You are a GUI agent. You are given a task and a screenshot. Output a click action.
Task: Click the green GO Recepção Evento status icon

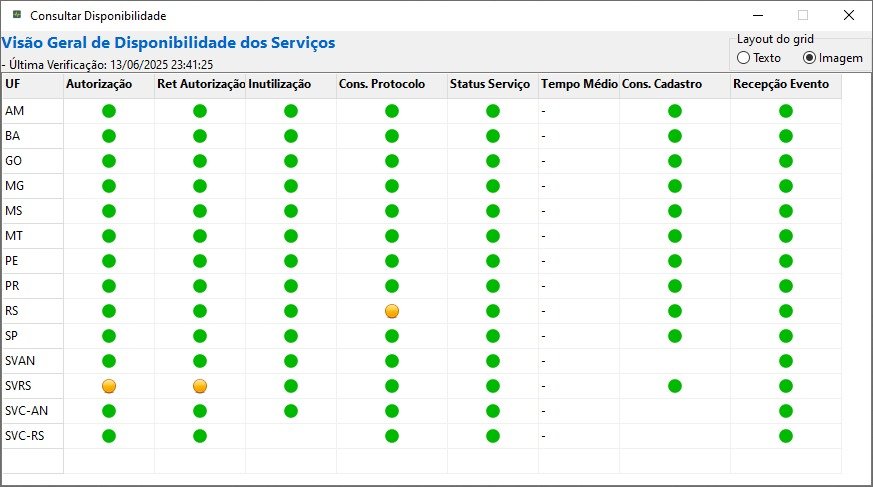(x=786, y=161)
